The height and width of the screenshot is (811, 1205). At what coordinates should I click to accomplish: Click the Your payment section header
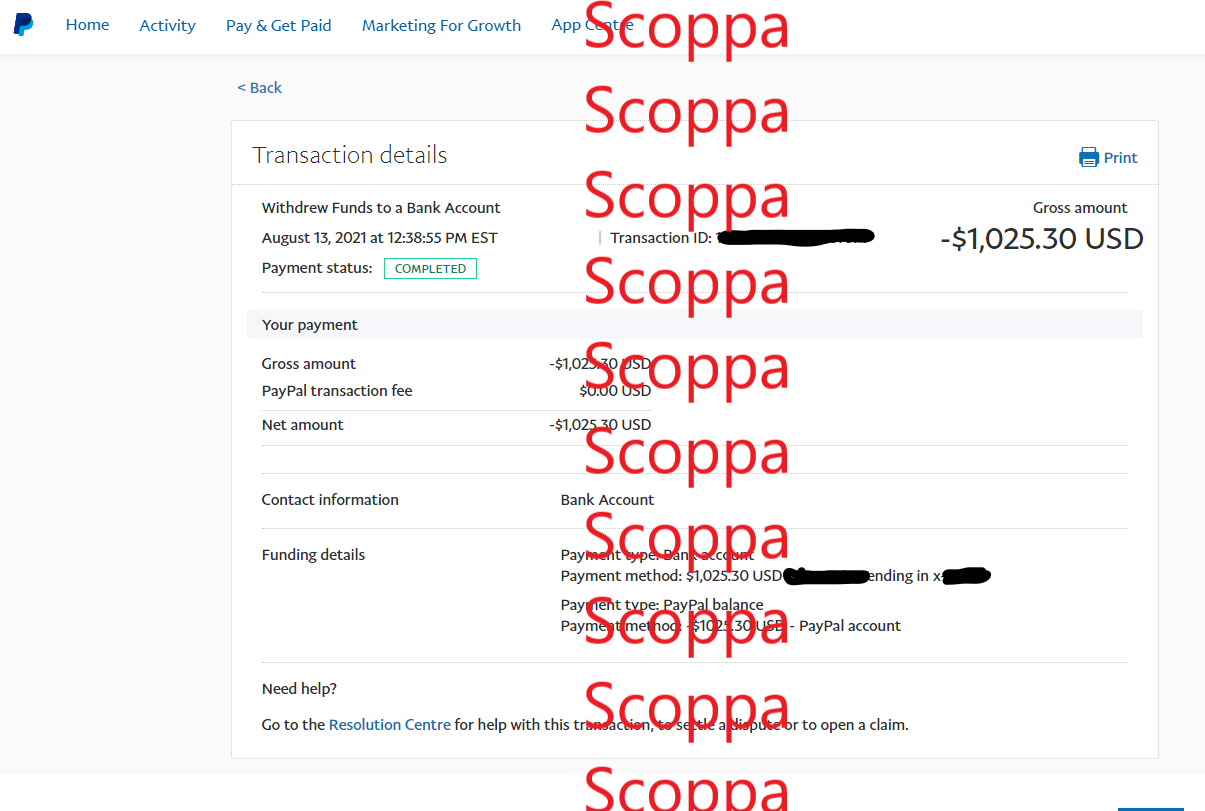click(309, 325)
